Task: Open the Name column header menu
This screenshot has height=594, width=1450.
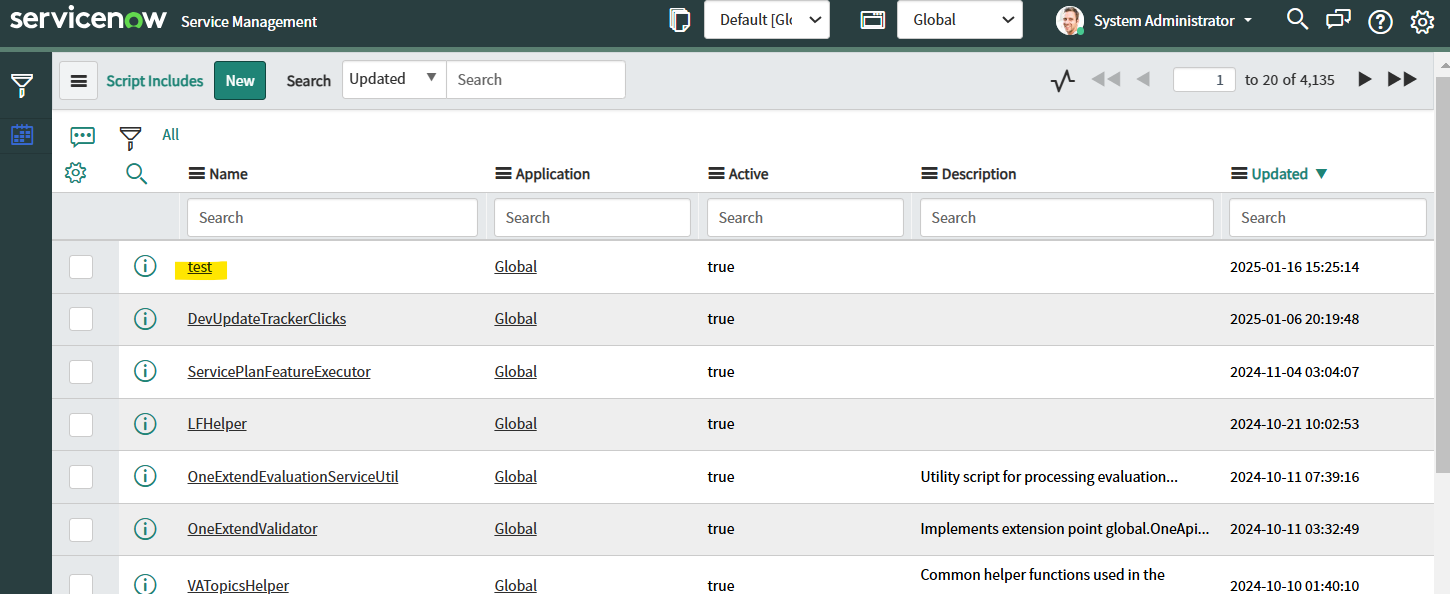Action: click(195, 173)
